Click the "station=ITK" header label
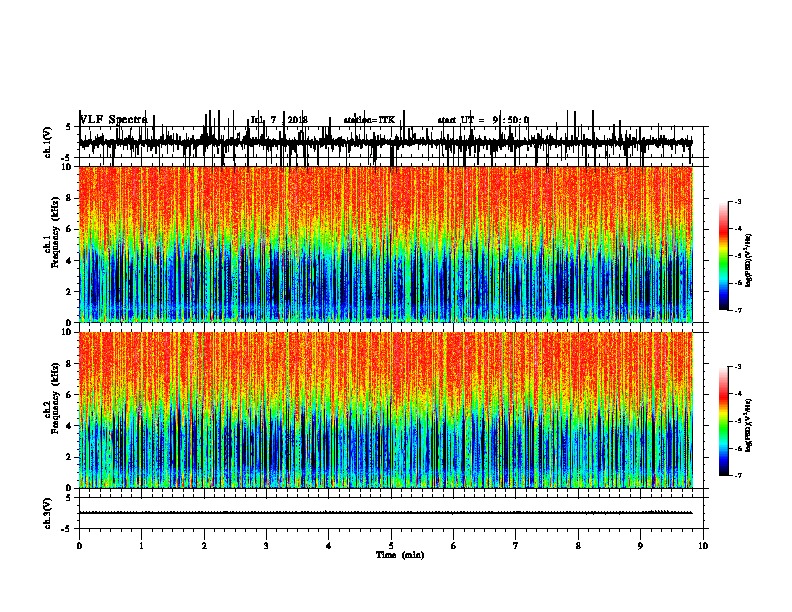This screenshot has width=792, height=612. (369, 120)
